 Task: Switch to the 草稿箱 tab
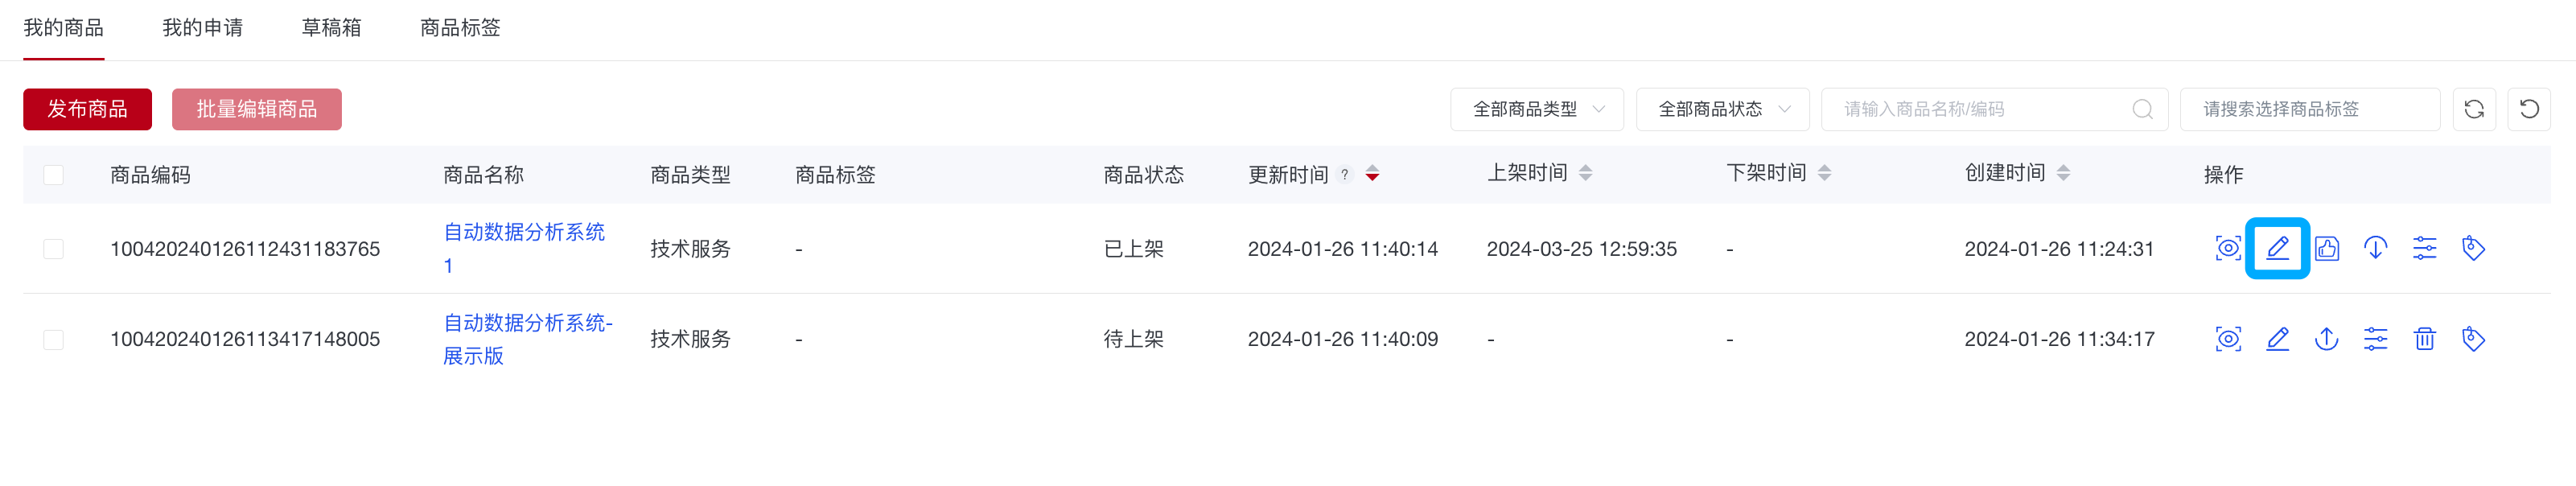click(331, 28)
